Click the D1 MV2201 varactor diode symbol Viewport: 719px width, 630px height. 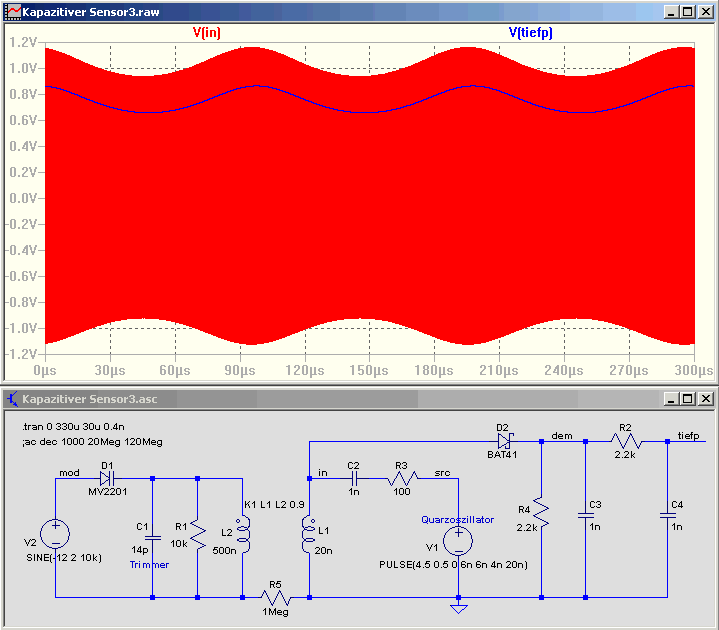tap(107, 479)
